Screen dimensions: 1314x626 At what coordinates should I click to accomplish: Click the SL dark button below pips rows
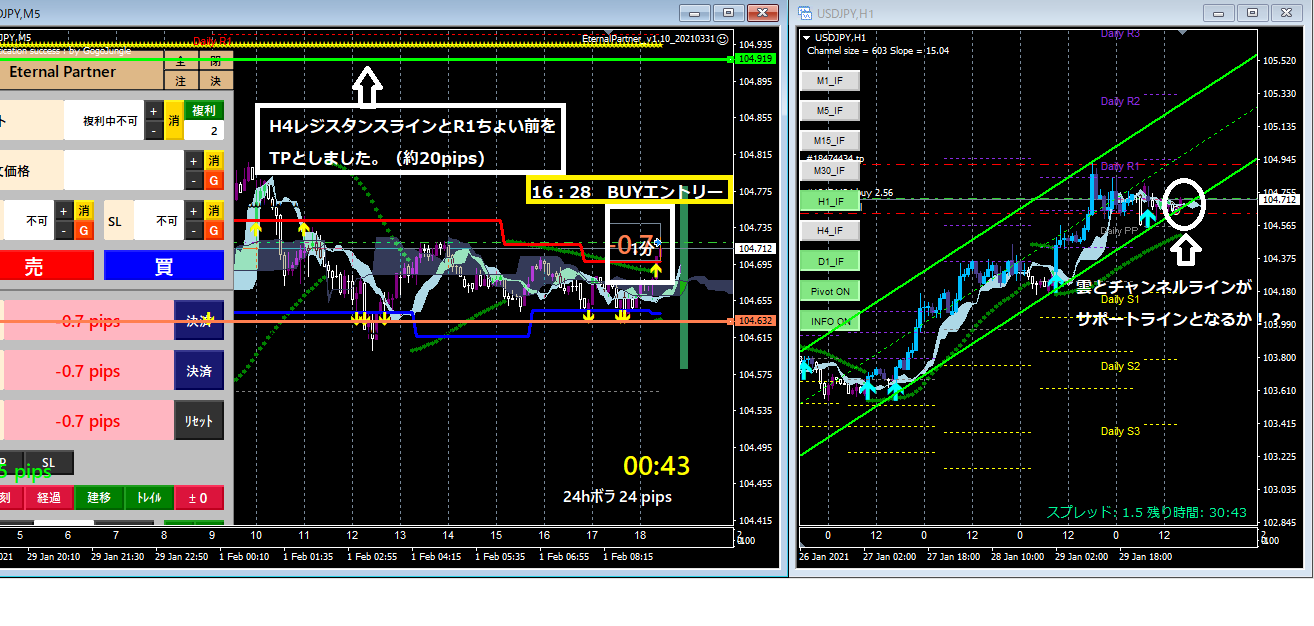(50, 461)
